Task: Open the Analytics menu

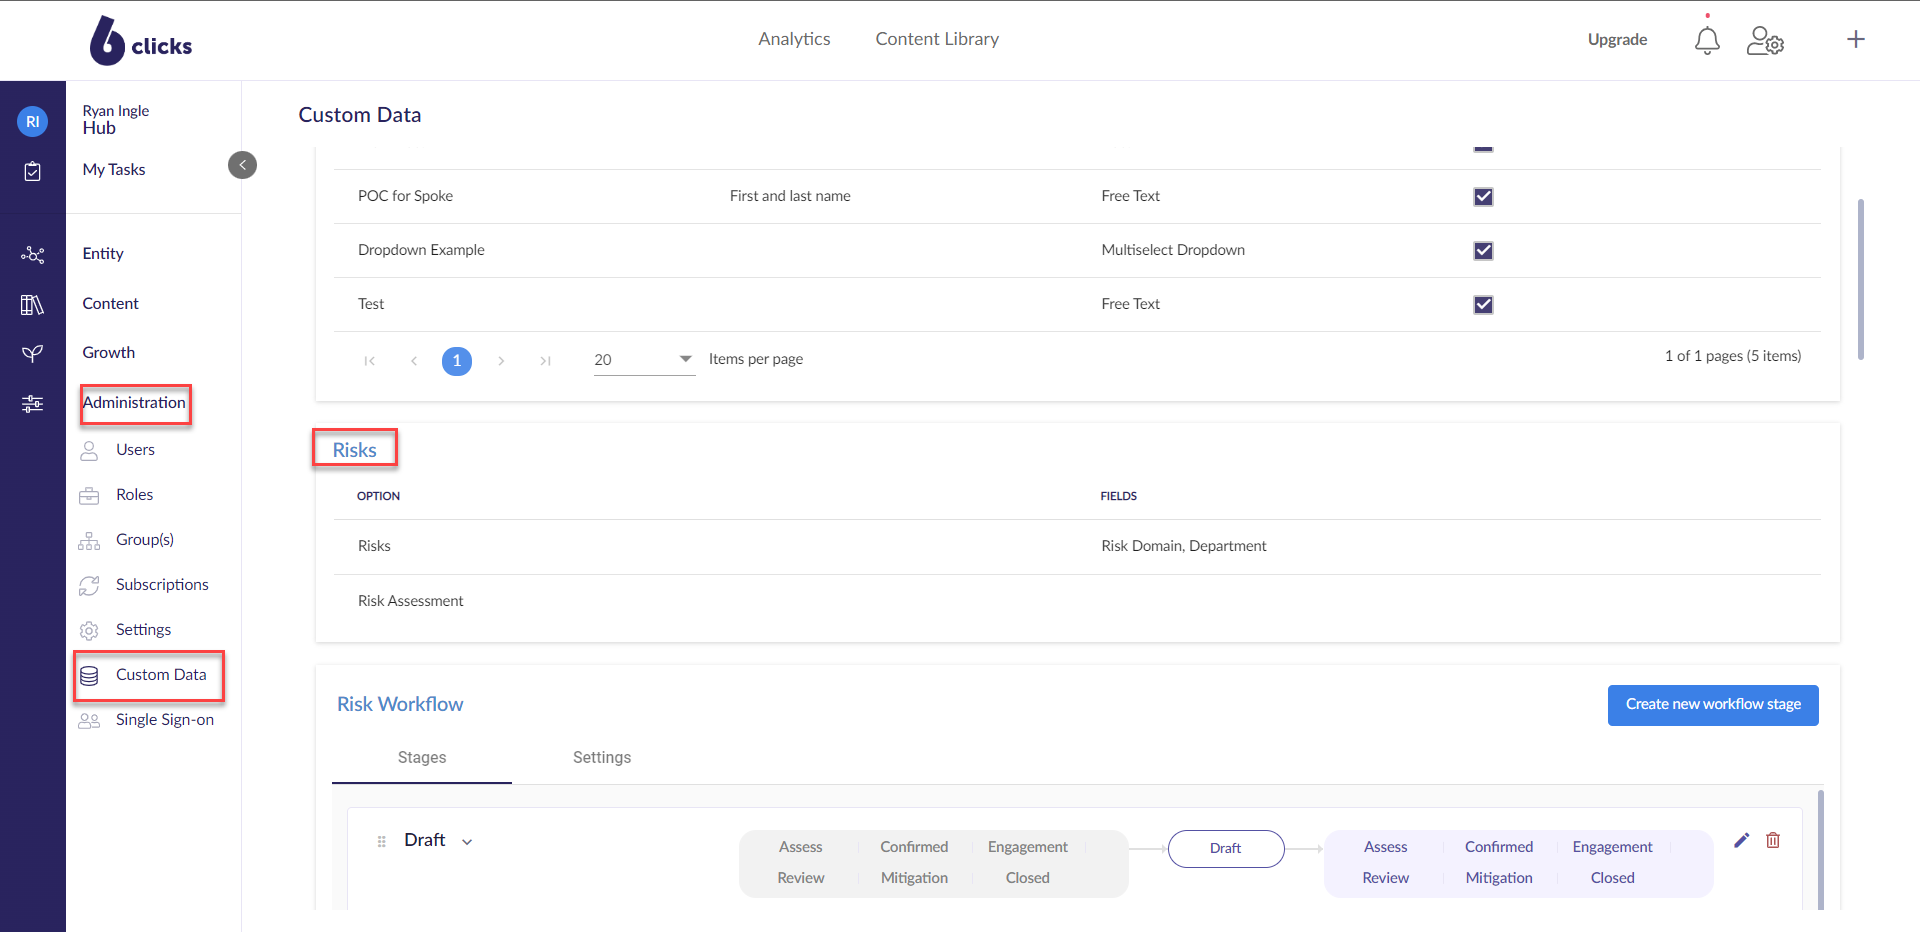Action: (x=794, y=39)
